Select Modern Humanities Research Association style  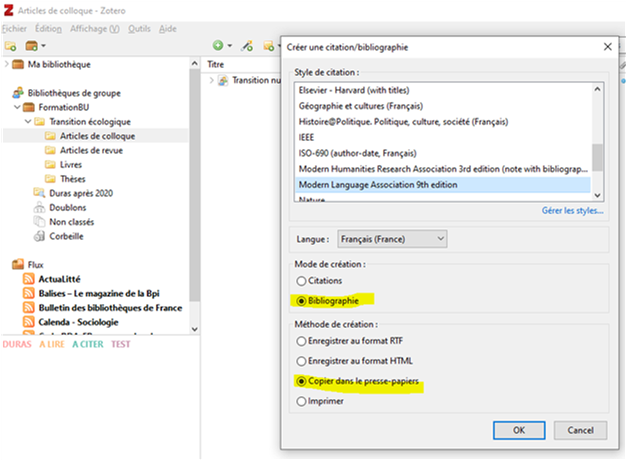tap(443, 169)
